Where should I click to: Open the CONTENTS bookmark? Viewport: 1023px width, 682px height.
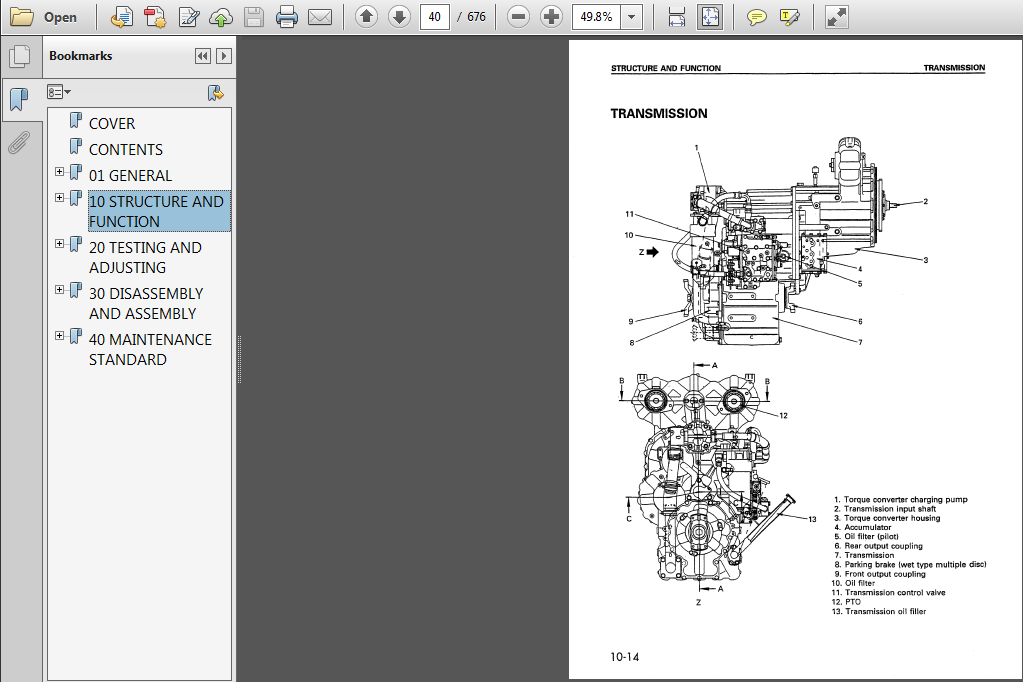[125, 150]
